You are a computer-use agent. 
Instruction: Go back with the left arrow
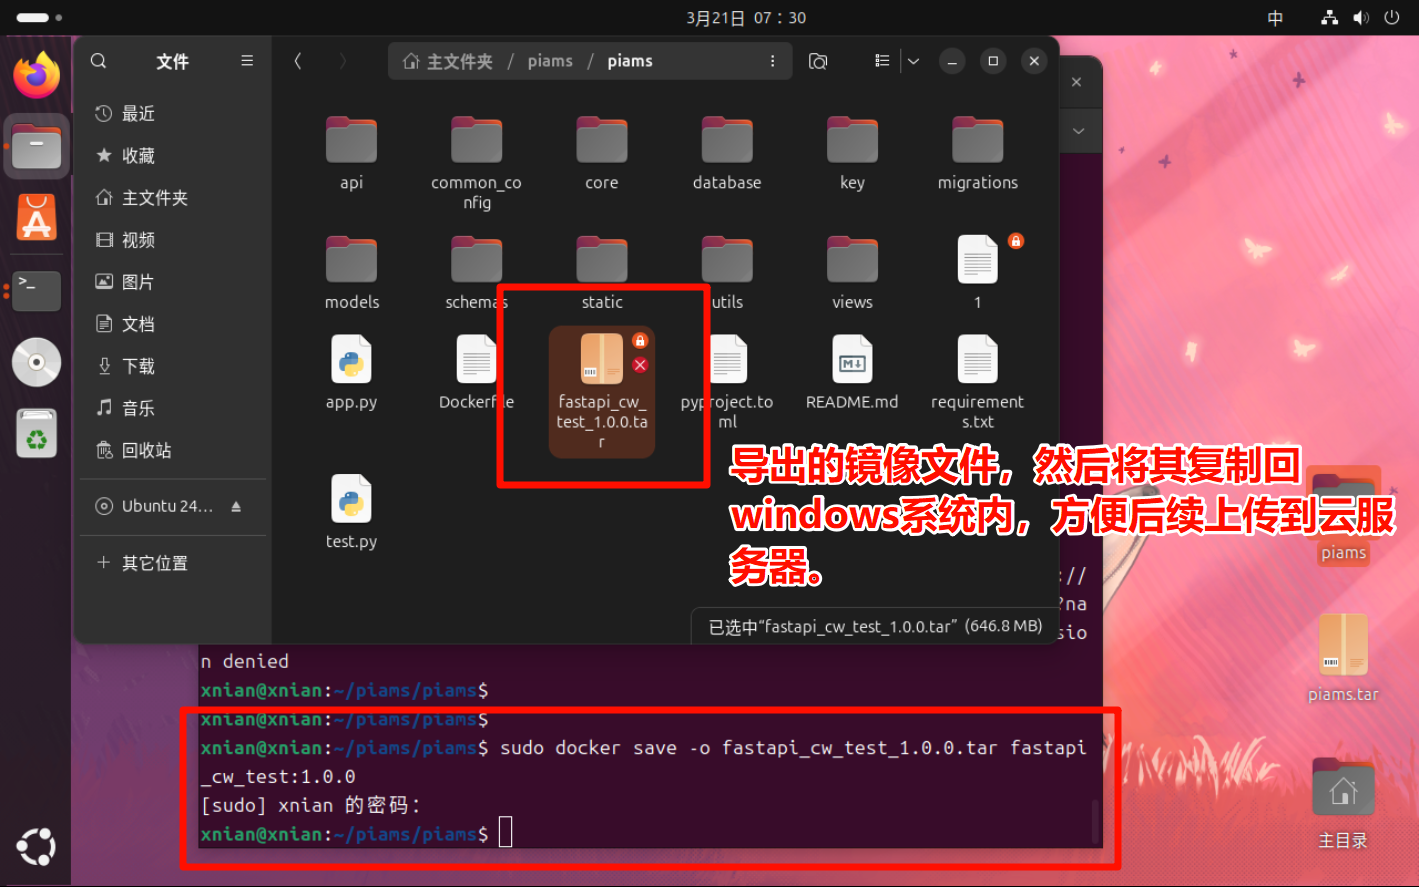[x=298, y=61]
